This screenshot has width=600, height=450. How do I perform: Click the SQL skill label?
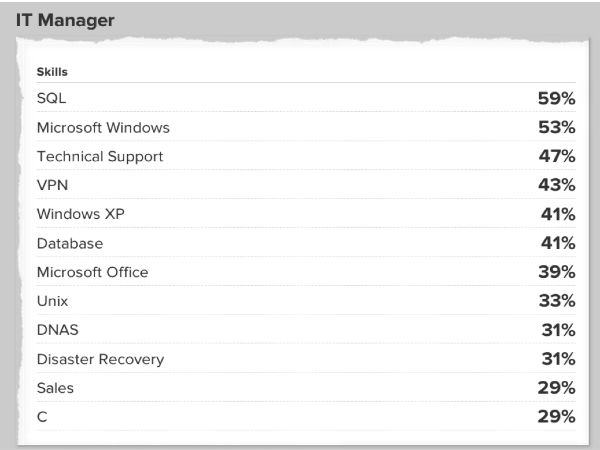click(51, 99)
